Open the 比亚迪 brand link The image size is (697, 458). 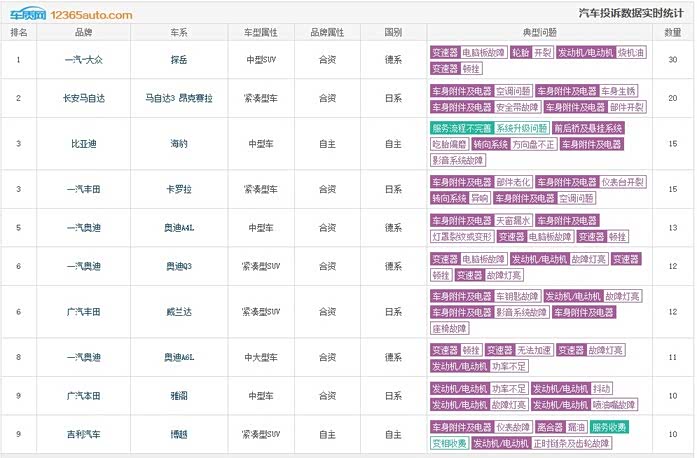tap(81, 144)
